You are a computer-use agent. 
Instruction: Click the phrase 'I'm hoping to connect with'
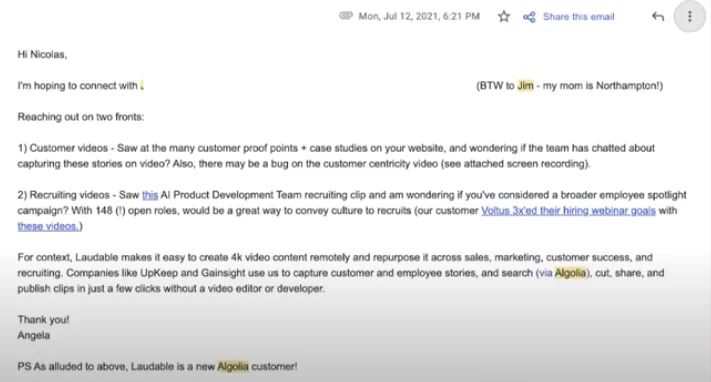pos(78,86)
